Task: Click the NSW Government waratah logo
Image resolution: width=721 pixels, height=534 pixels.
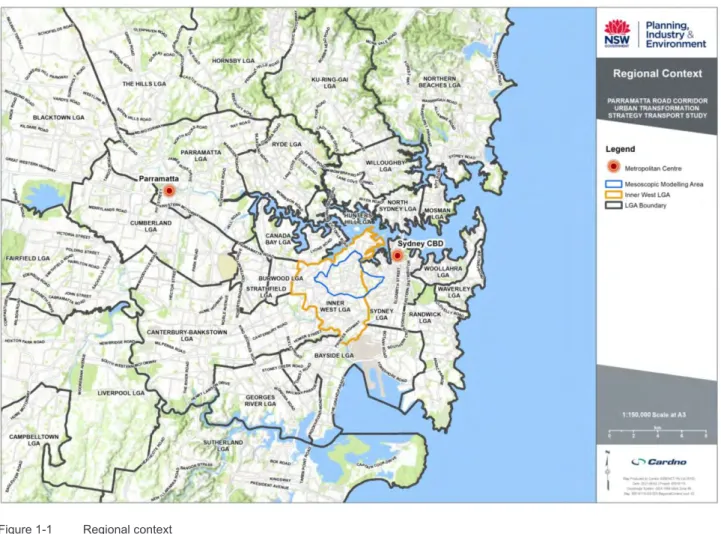Action: pos(617,33)
